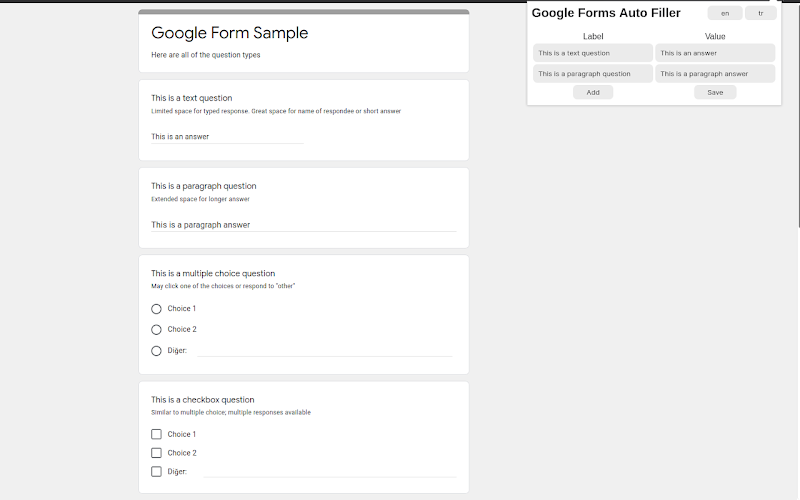Edit the 'This is a paragraph question' label field
Viewport: 800px width, 500px height.
point(593,73)
